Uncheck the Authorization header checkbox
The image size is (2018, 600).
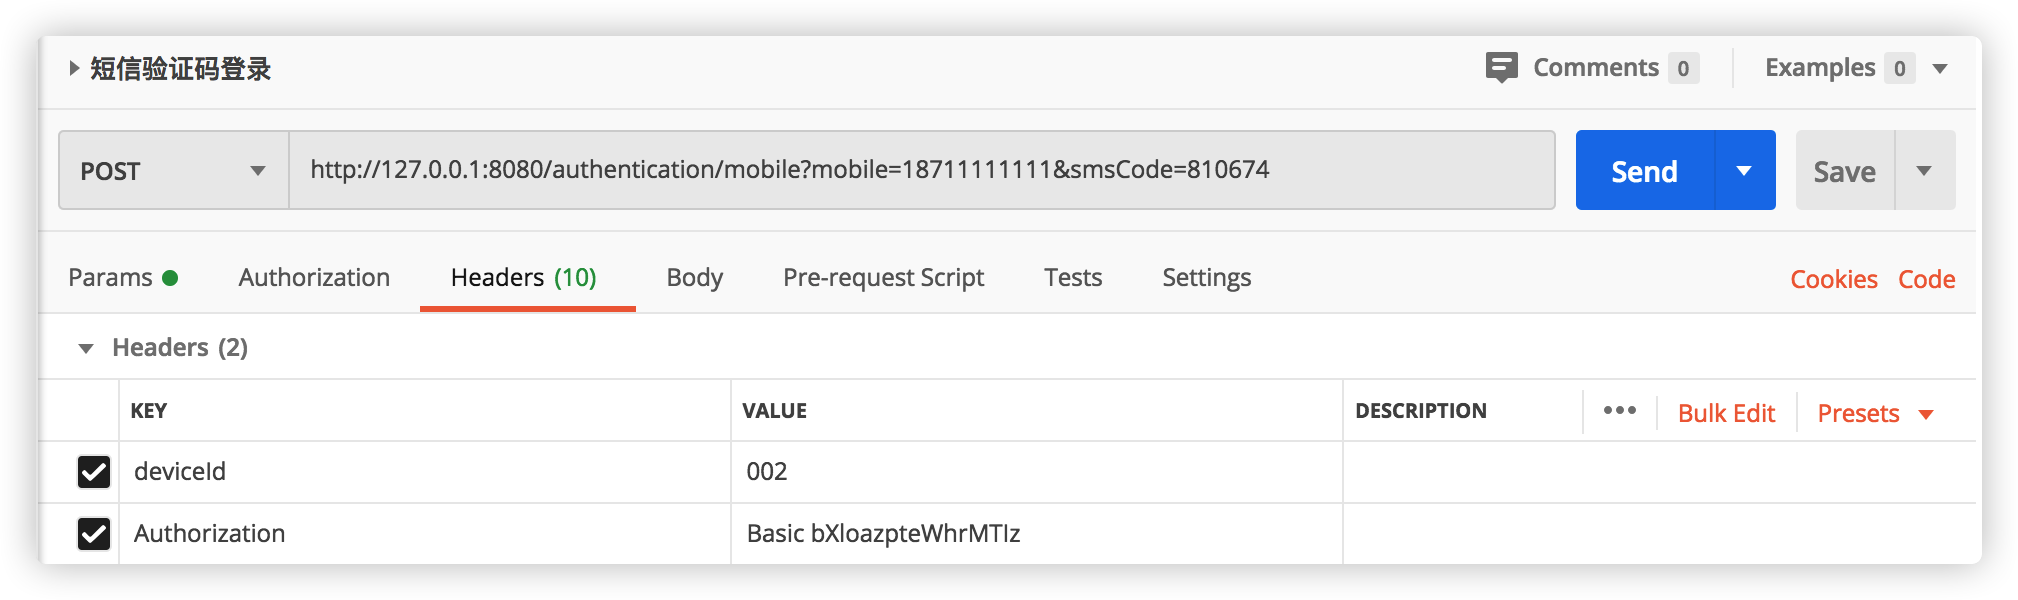[x=94, y=534]
